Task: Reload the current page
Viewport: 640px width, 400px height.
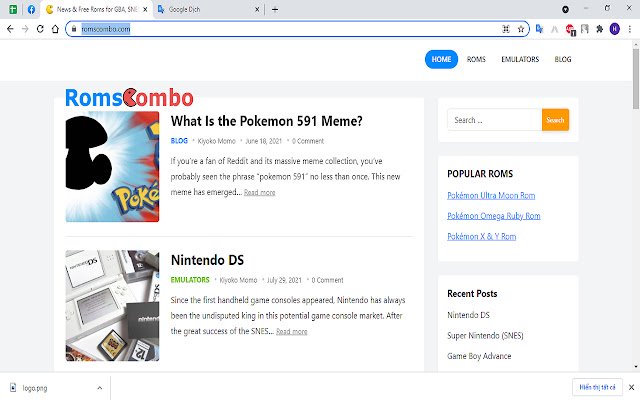Action: 40,29
